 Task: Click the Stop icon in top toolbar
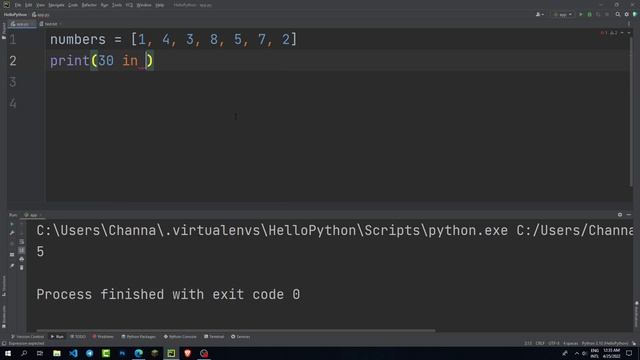(x=607, y=15)
